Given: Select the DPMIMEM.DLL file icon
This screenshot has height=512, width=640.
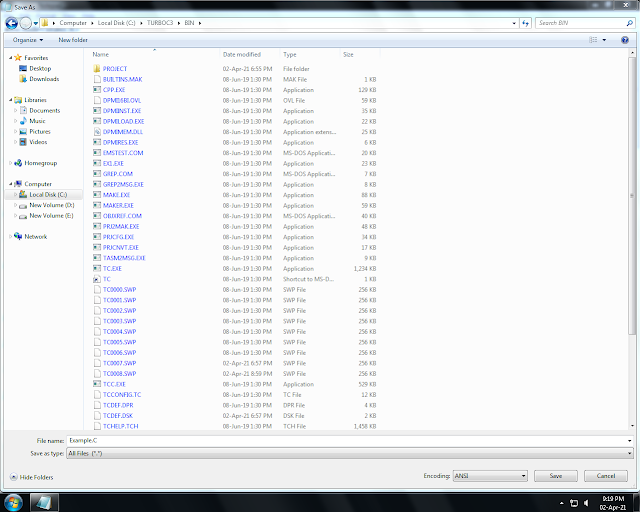Looking at the screenshot, I should coord(97,132).
